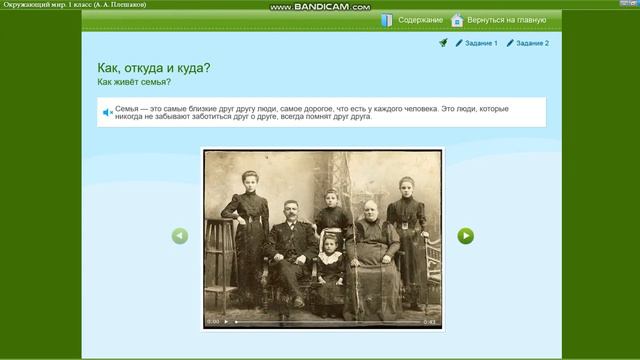
Task: Click the 0:00 elapsed time label
Action: point(213,322)
